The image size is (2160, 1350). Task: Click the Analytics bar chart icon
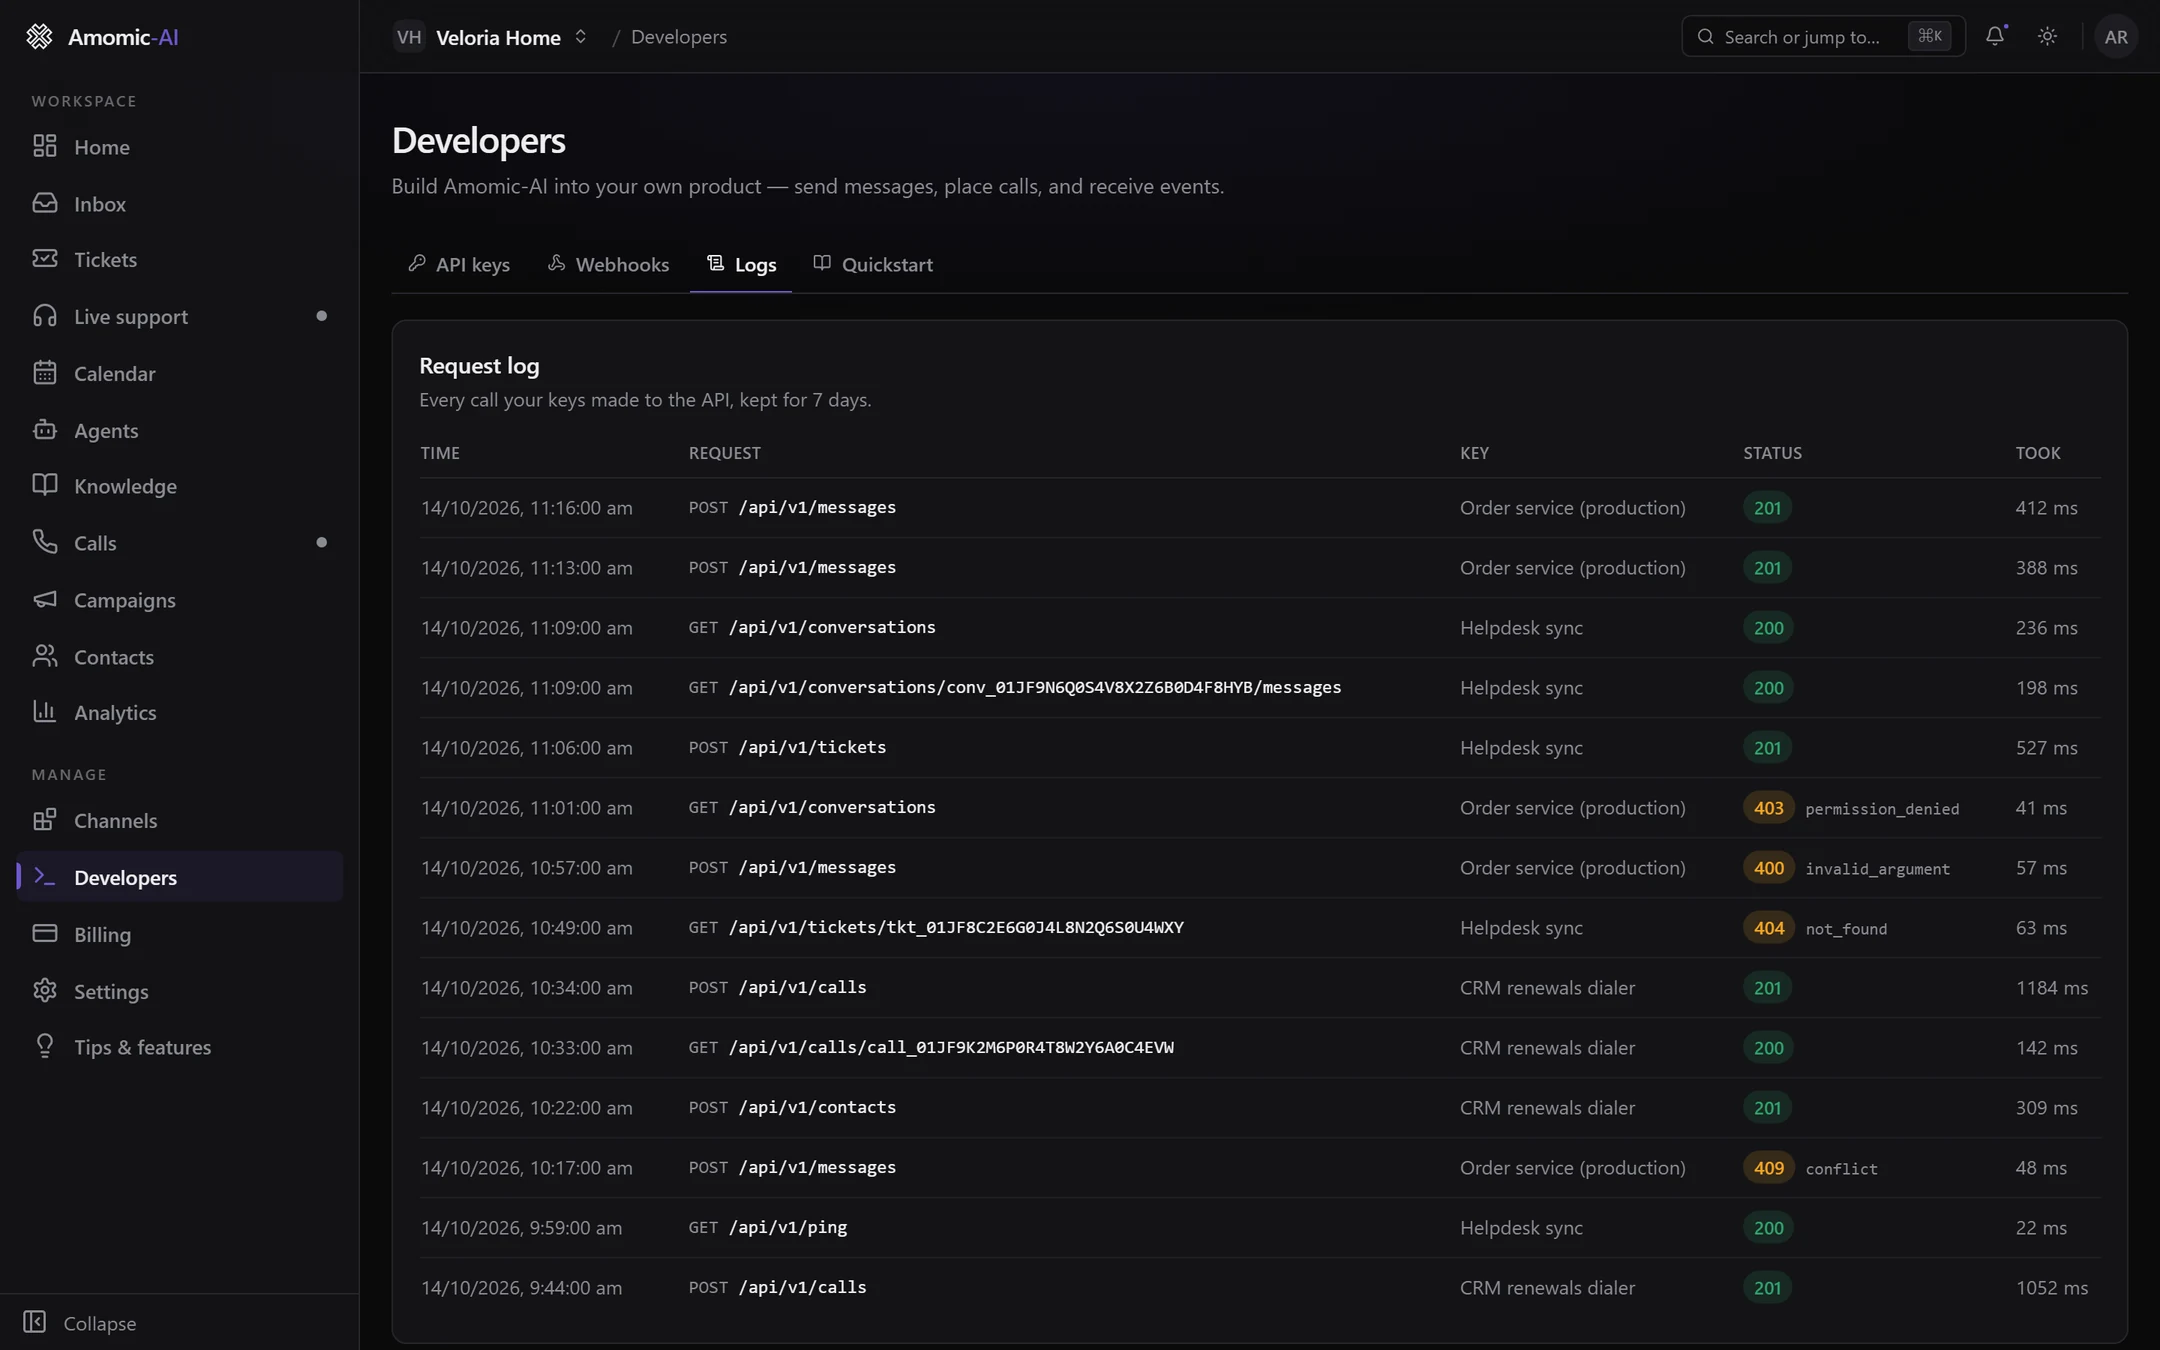click(x=45, y=712)
